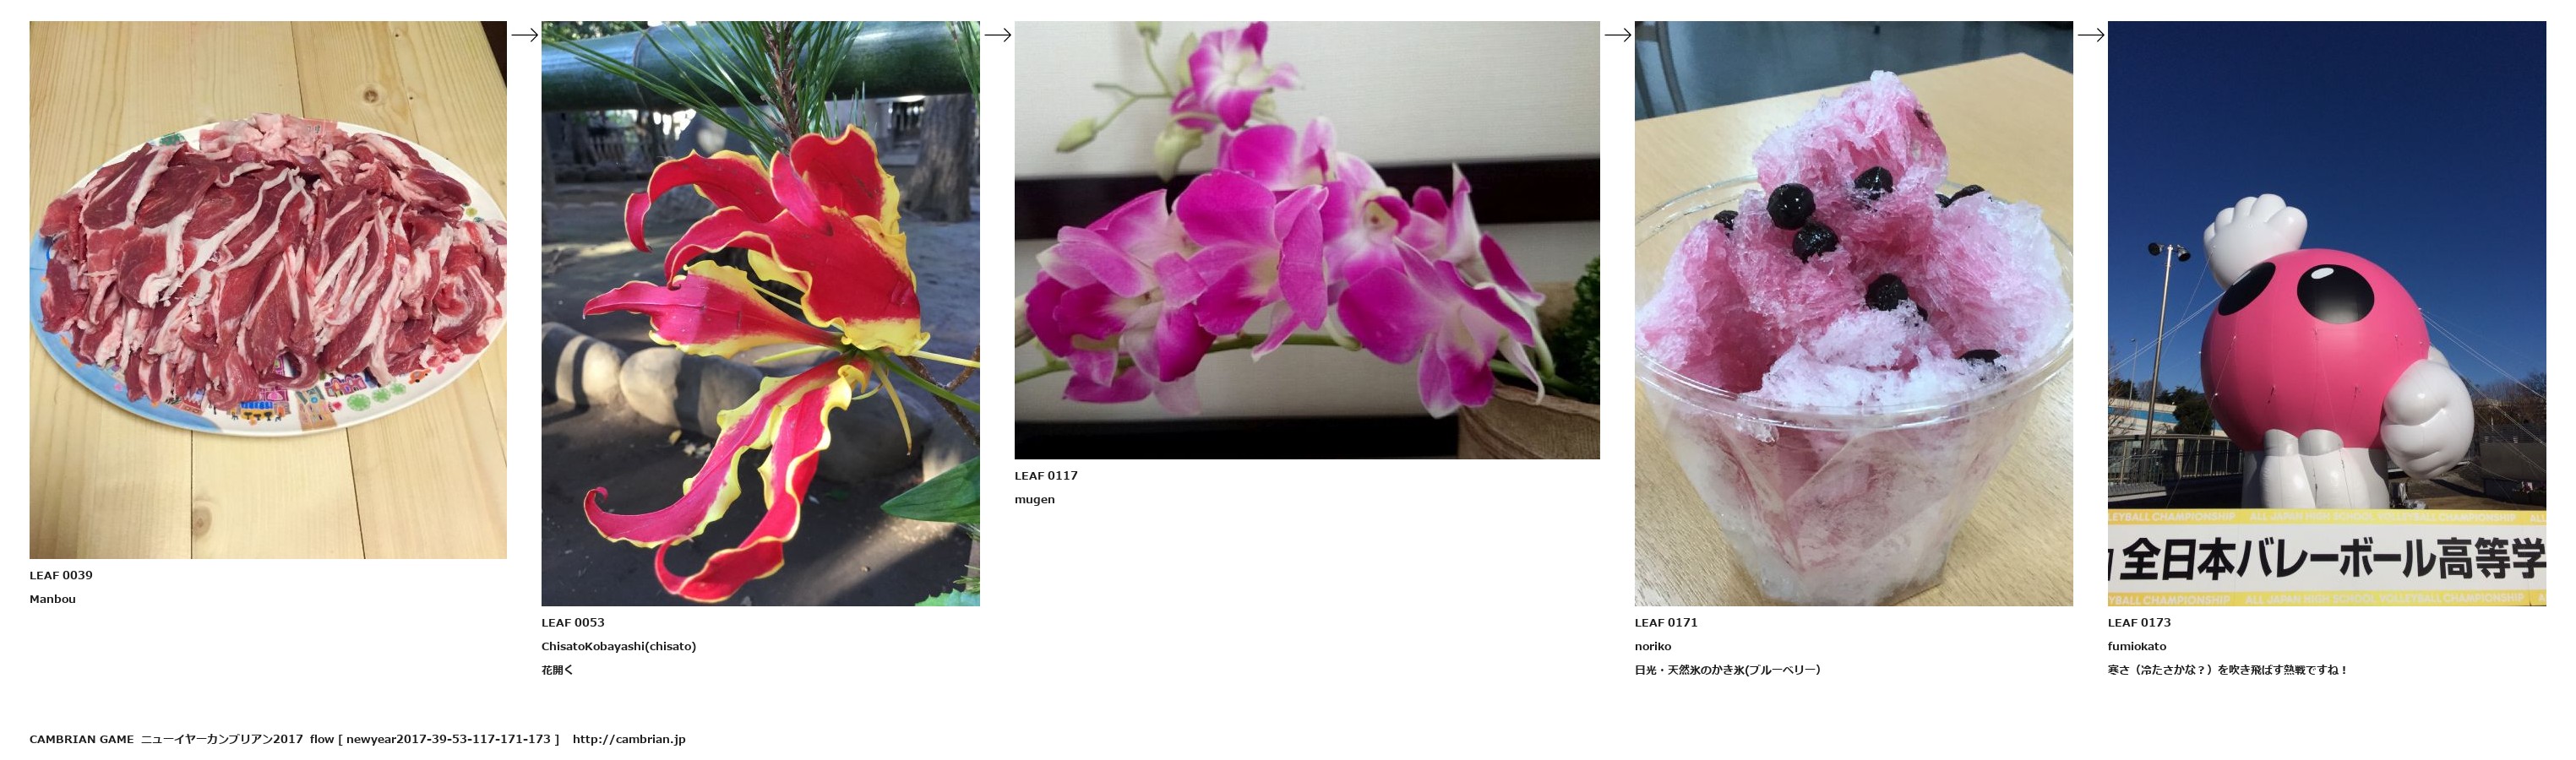Select the LEAF 0173 label
Screen dimensions: 2576x760
tap(2139, 622)
